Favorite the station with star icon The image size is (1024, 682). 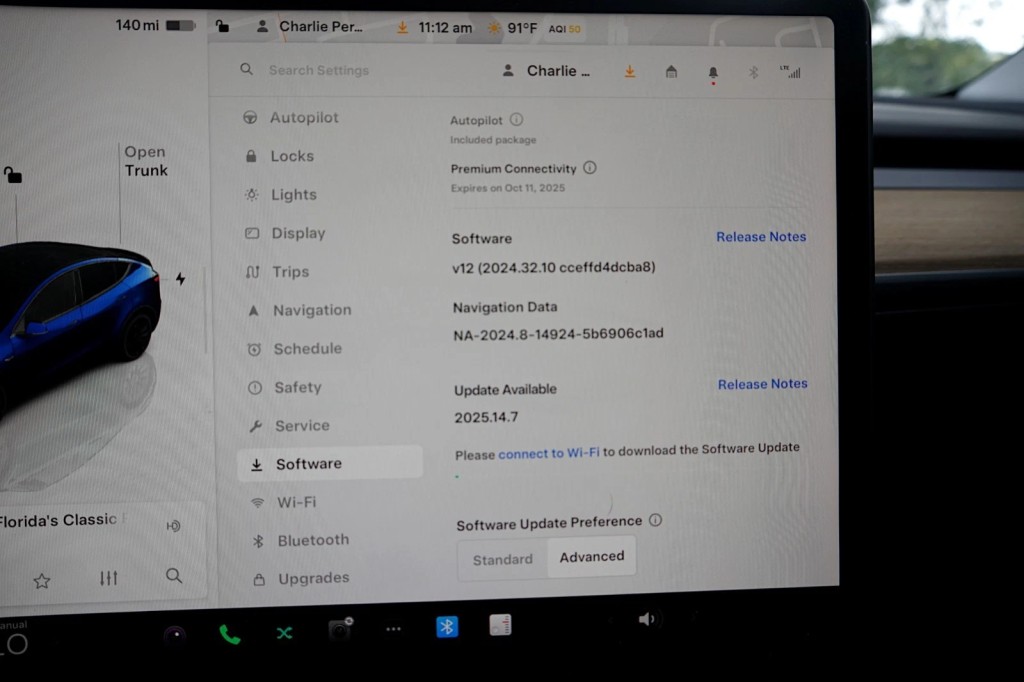pos(42,580)
